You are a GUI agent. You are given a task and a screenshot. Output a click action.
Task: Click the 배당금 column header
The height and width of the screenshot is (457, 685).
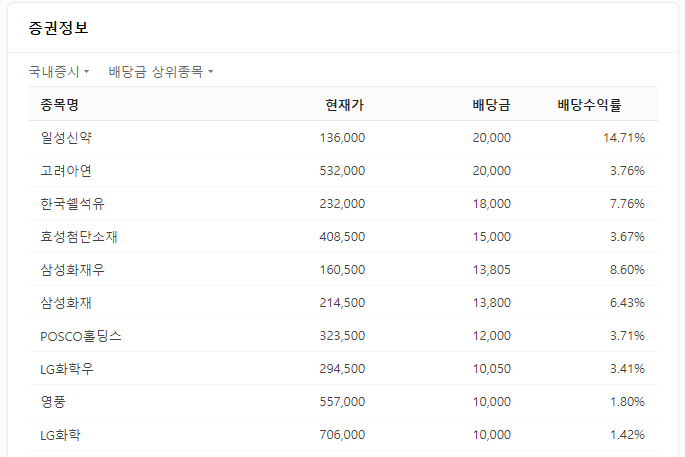point(491,105)
